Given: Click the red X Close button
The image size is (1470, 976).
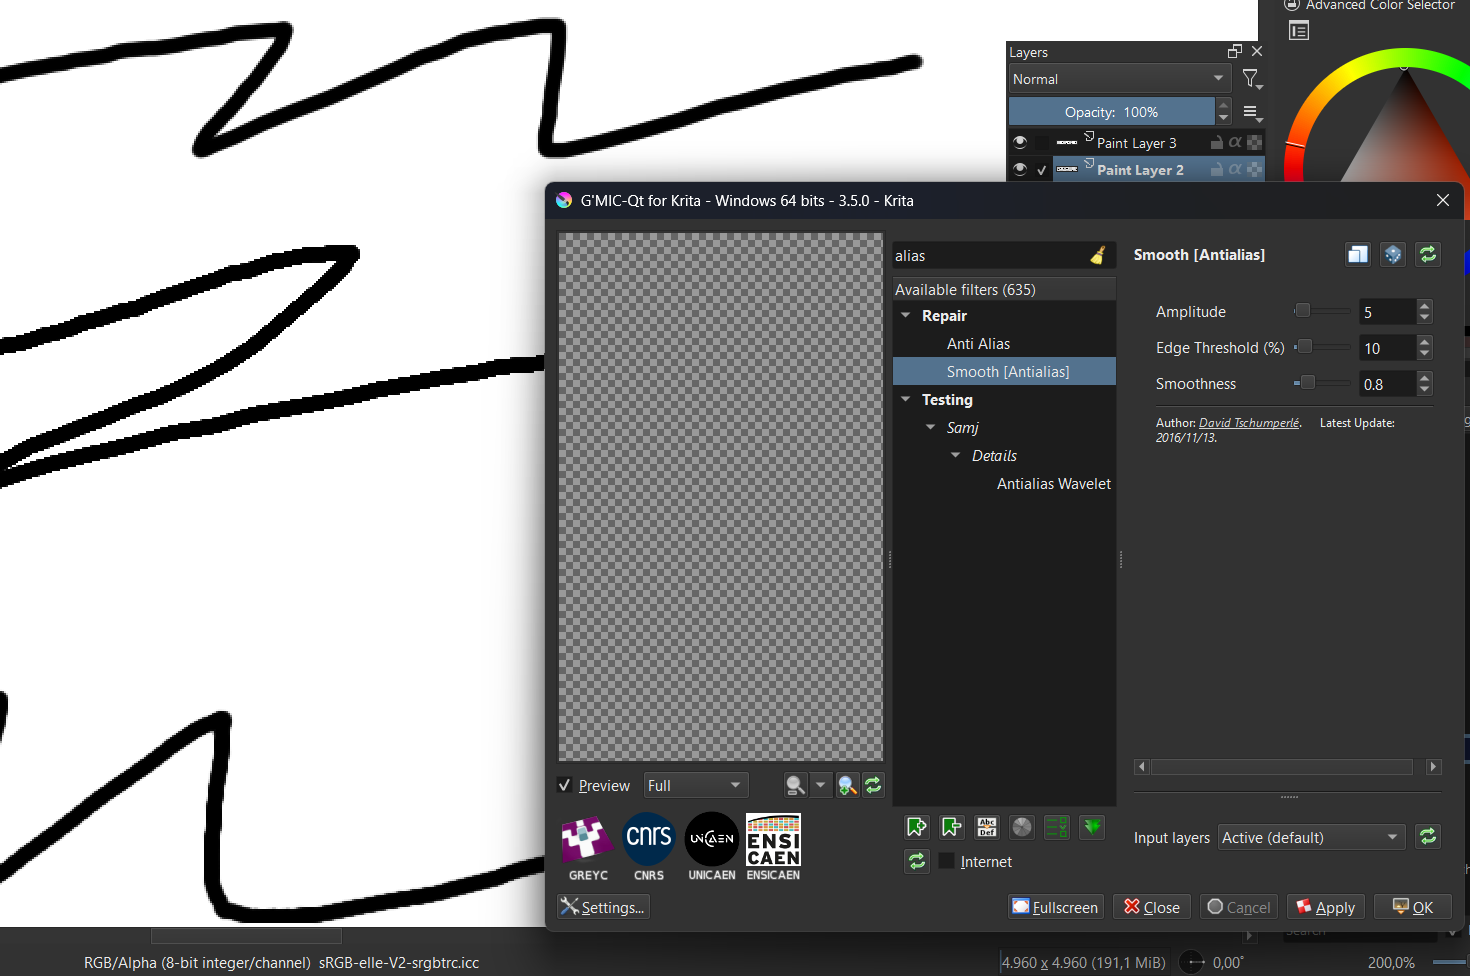Looking at the screenshot, I should point(1152,907).
